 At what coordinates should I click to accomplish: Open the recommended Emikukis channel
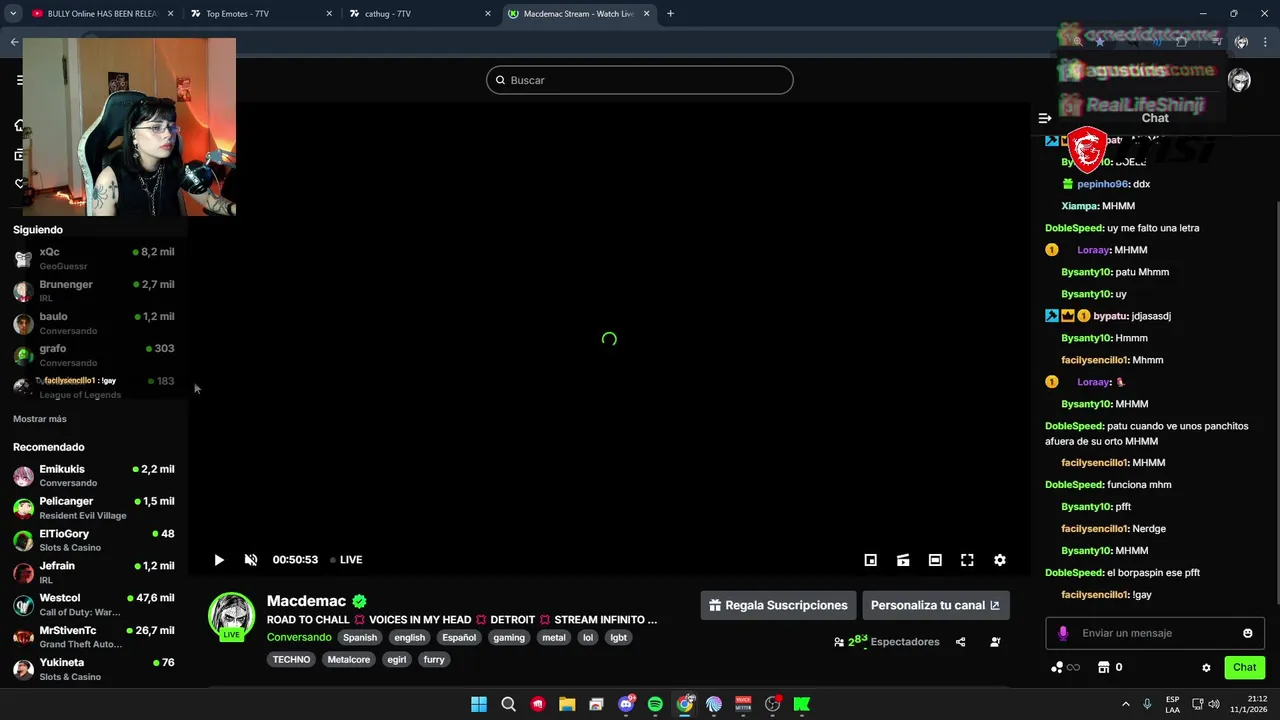pyautogui.click(x=94, y=475)
